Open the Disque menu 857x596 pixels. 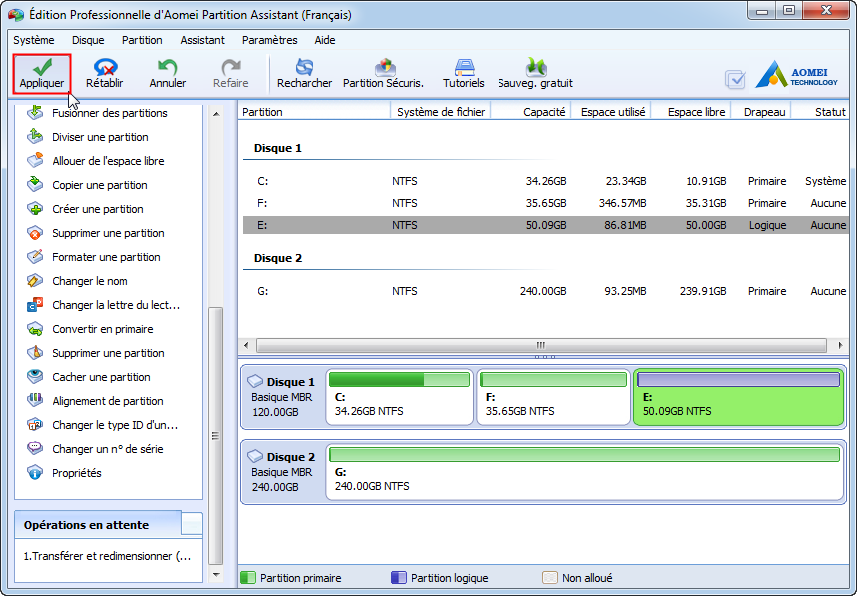coord(88,40)
